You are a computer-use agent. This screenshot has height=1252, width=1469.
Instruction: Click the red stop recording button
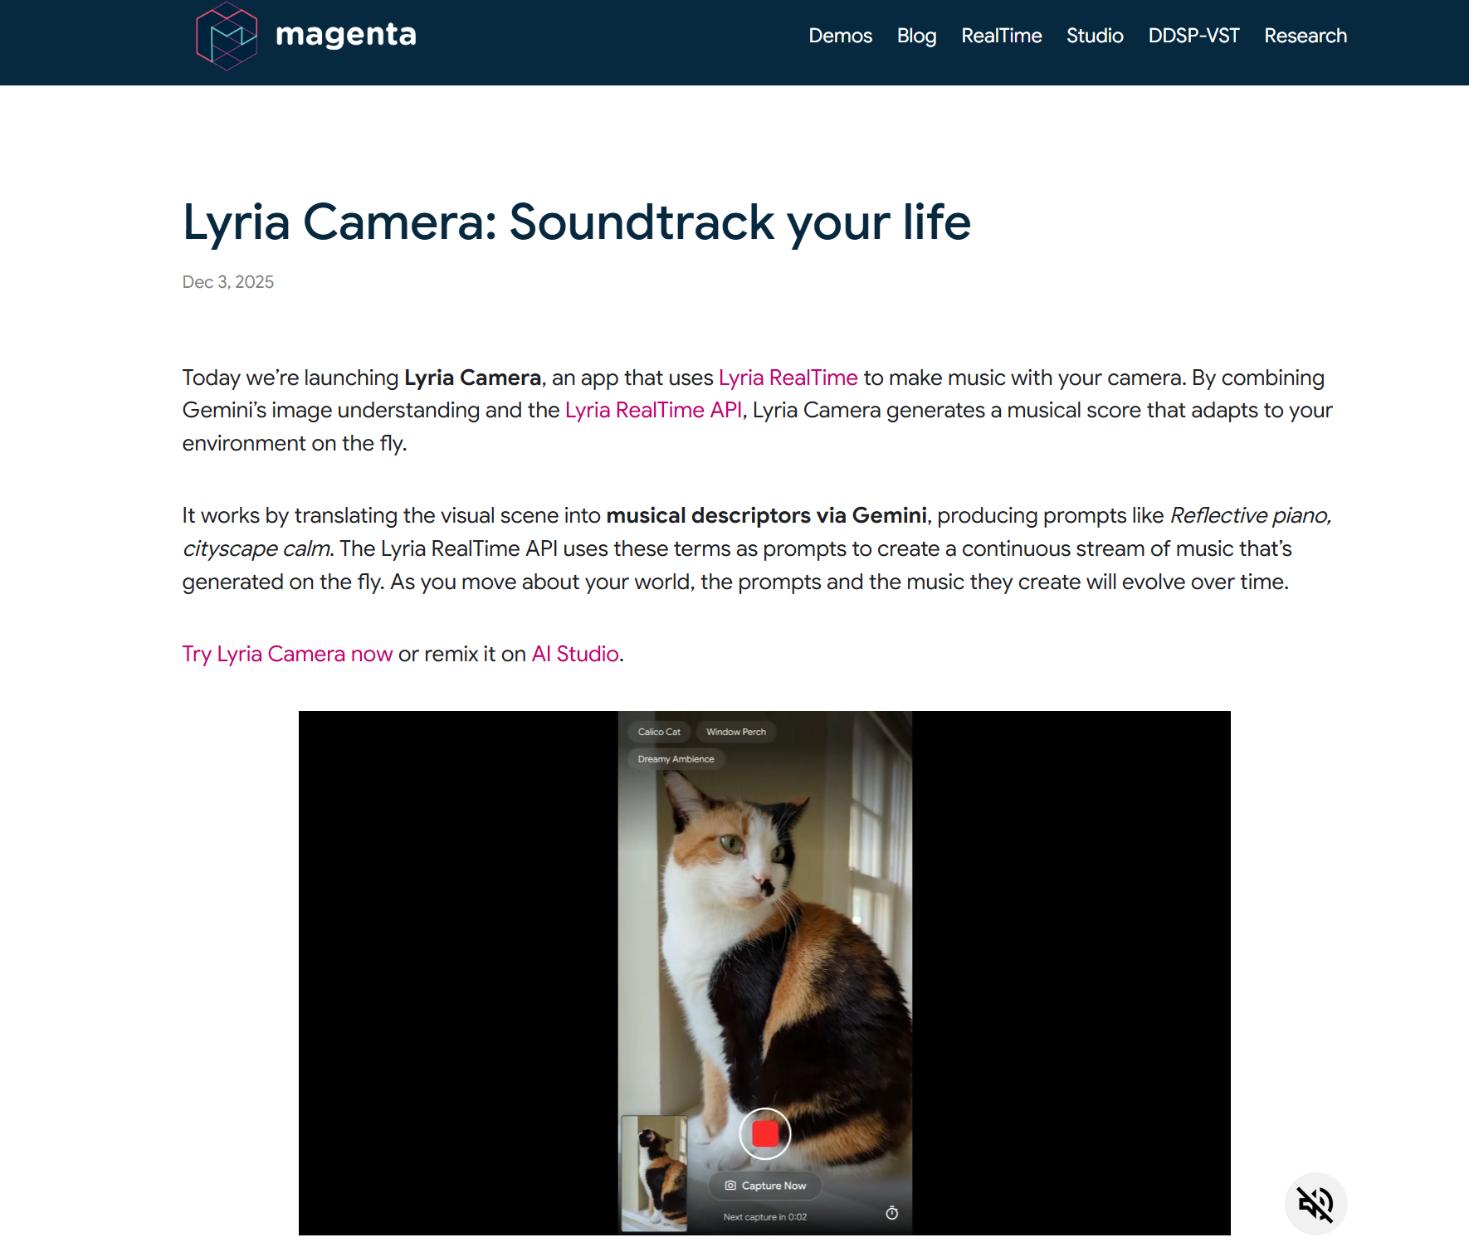click(765, 1133)
